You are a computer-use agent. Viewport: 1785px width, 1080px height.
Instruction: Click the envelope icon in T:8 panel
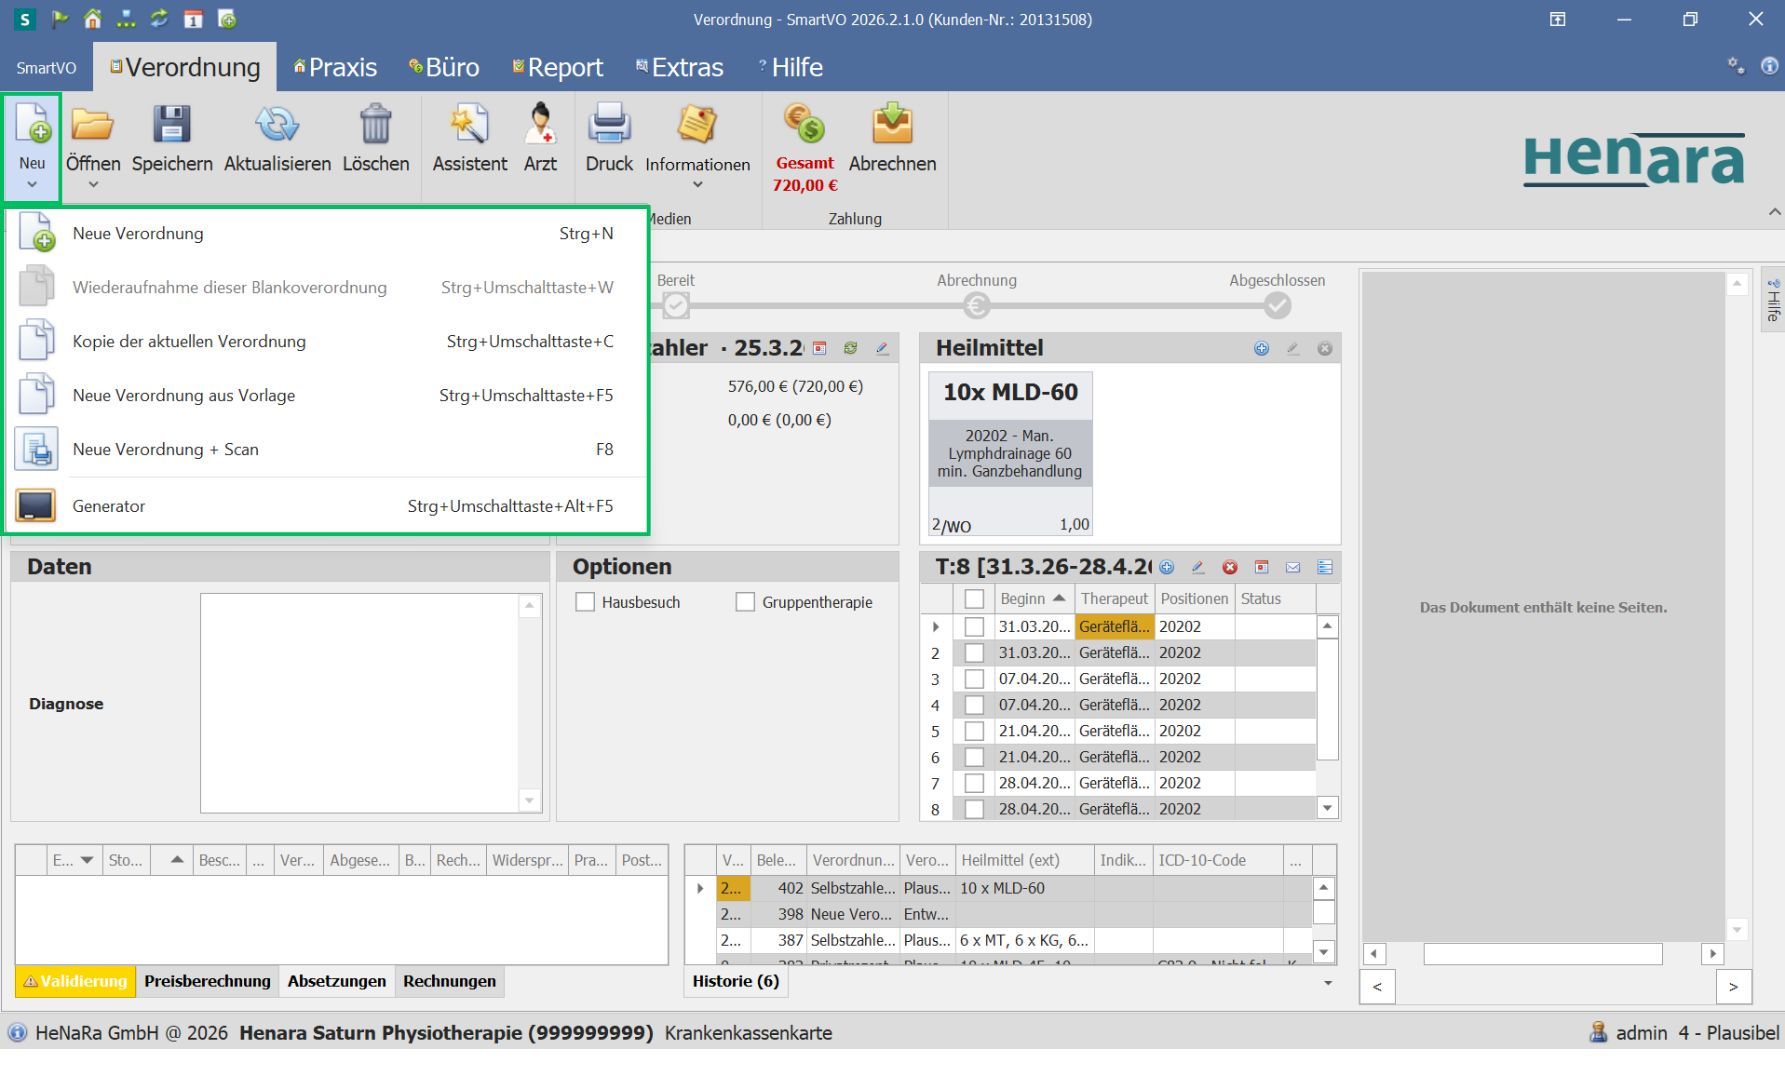pyautogui.click(x=1293, y=568)
